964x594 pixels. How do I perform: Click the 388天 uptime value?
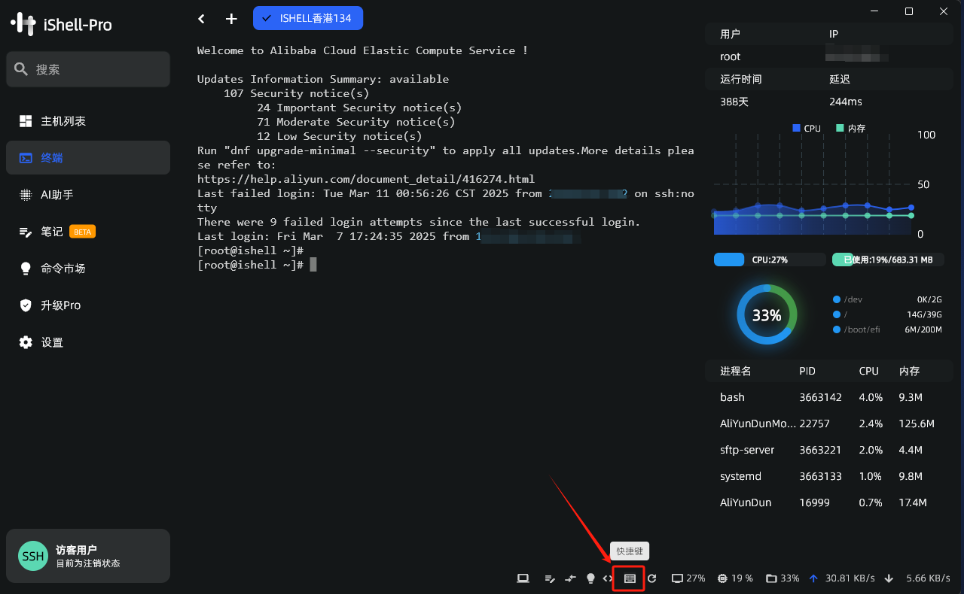pyautogui.click(x=734, y=101)
